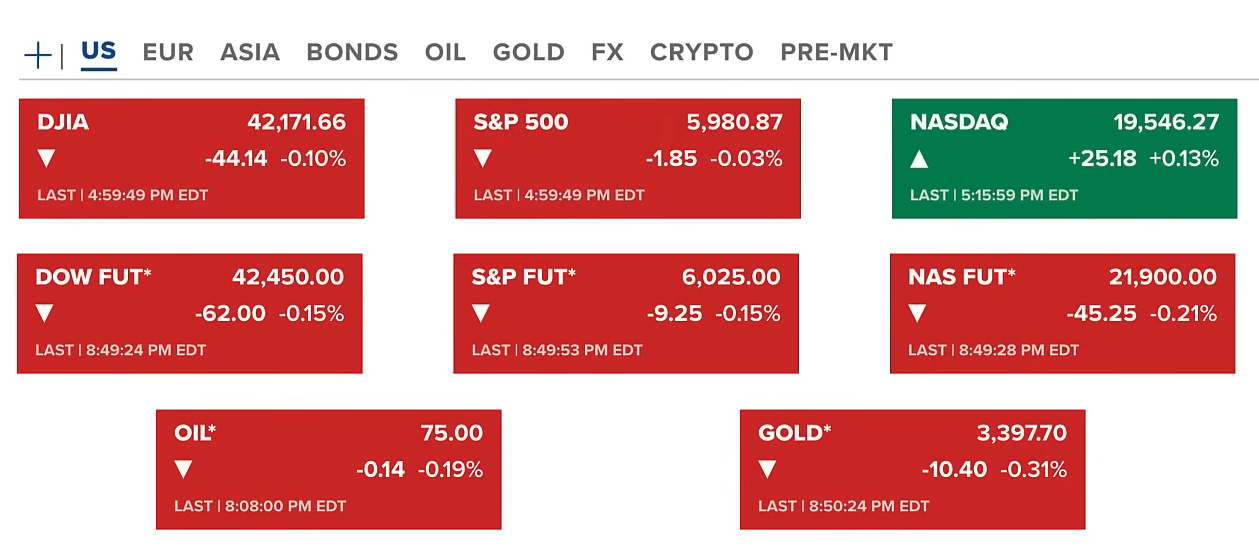Open the FX tab

coord(607,52)
